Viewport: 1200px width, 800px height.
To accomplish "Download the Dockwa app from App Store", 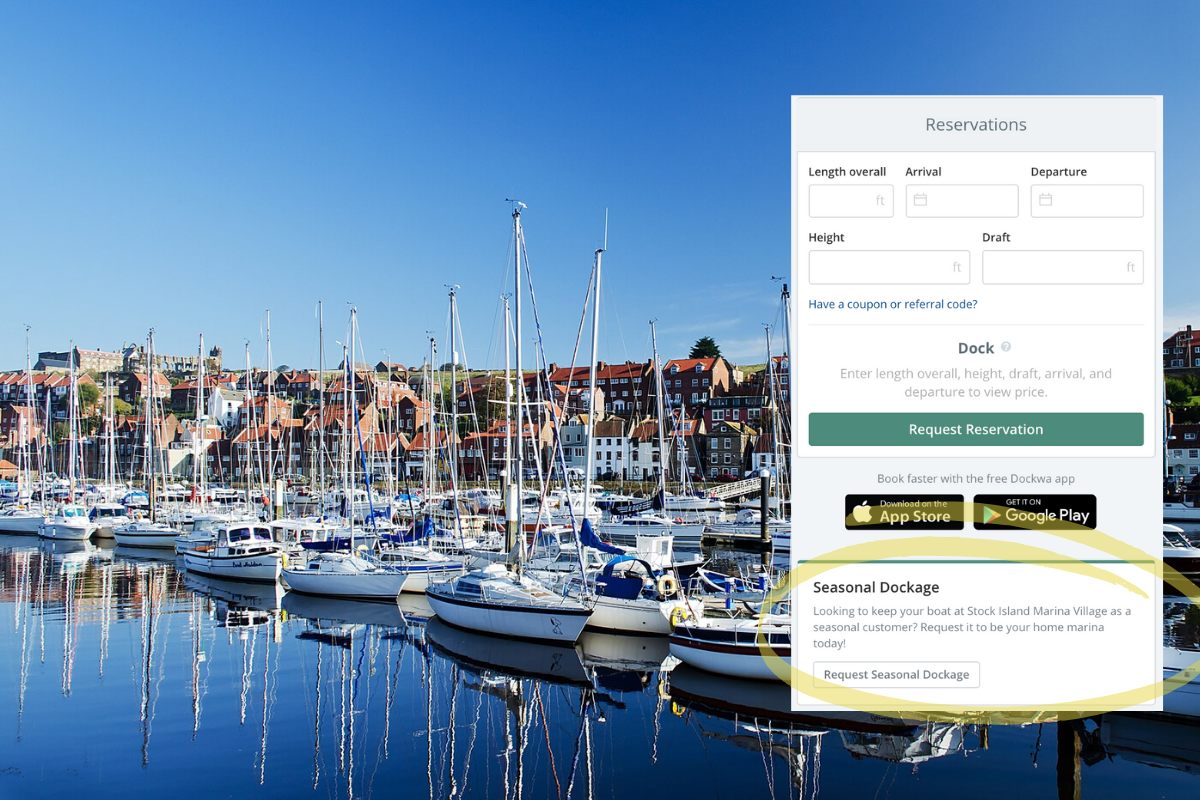I will point(904,512).
